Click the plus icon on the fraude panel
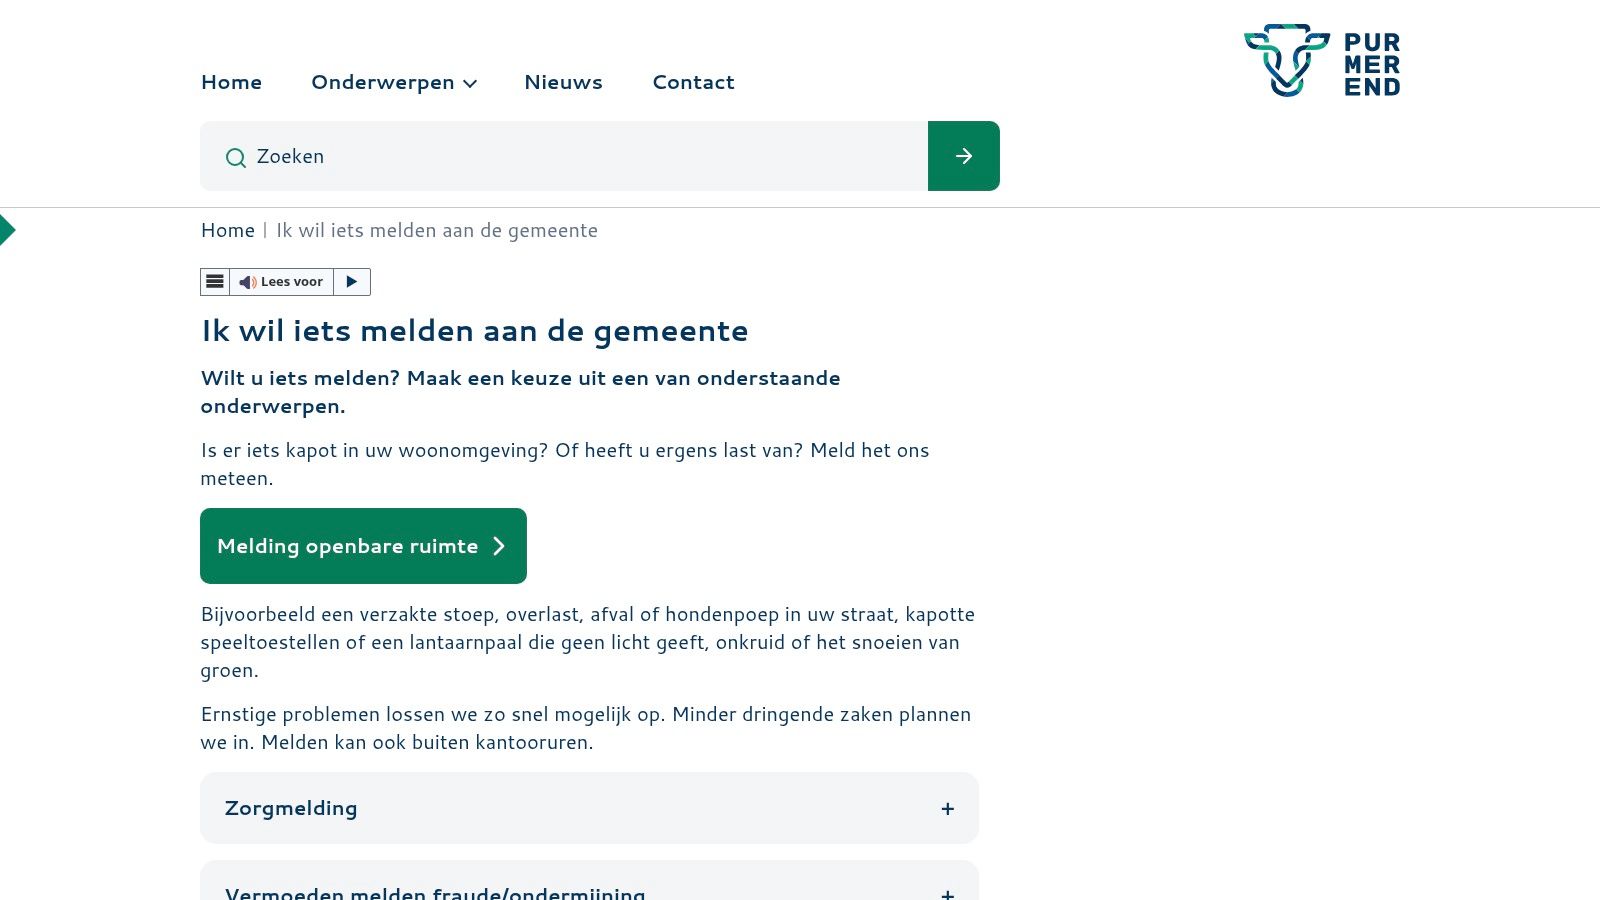This screenshot has width=1600, height=900. [947, 895]
